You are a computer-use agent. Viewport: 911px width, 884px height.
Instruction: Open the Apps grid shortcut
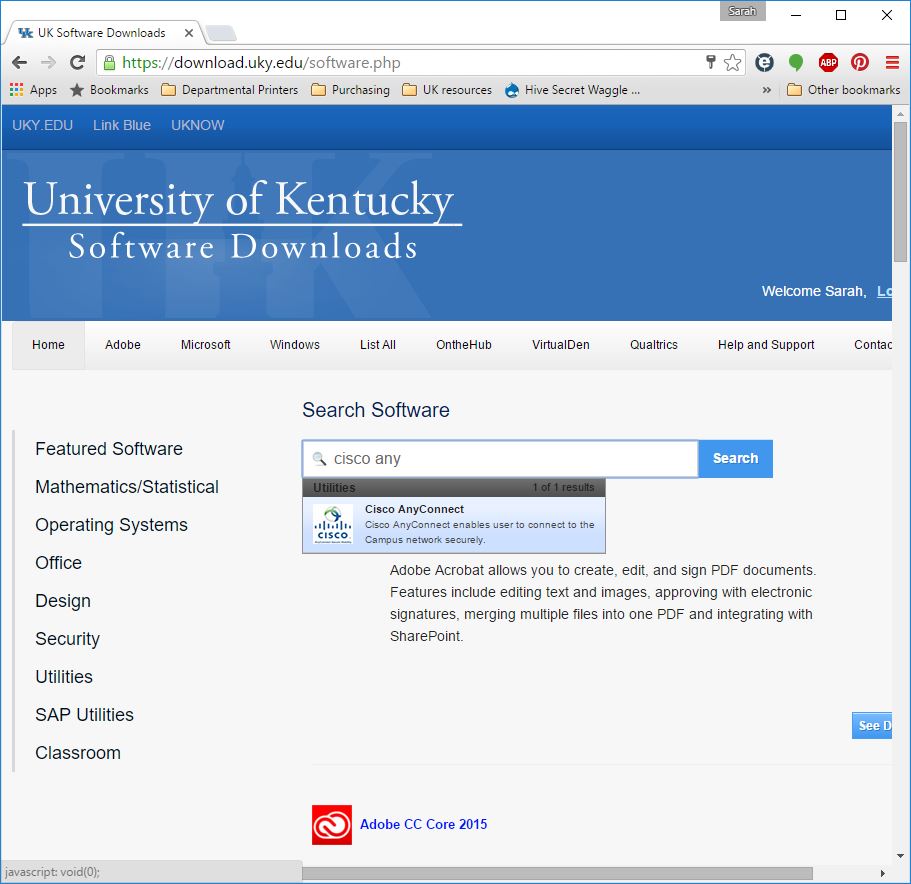(33, 90)
